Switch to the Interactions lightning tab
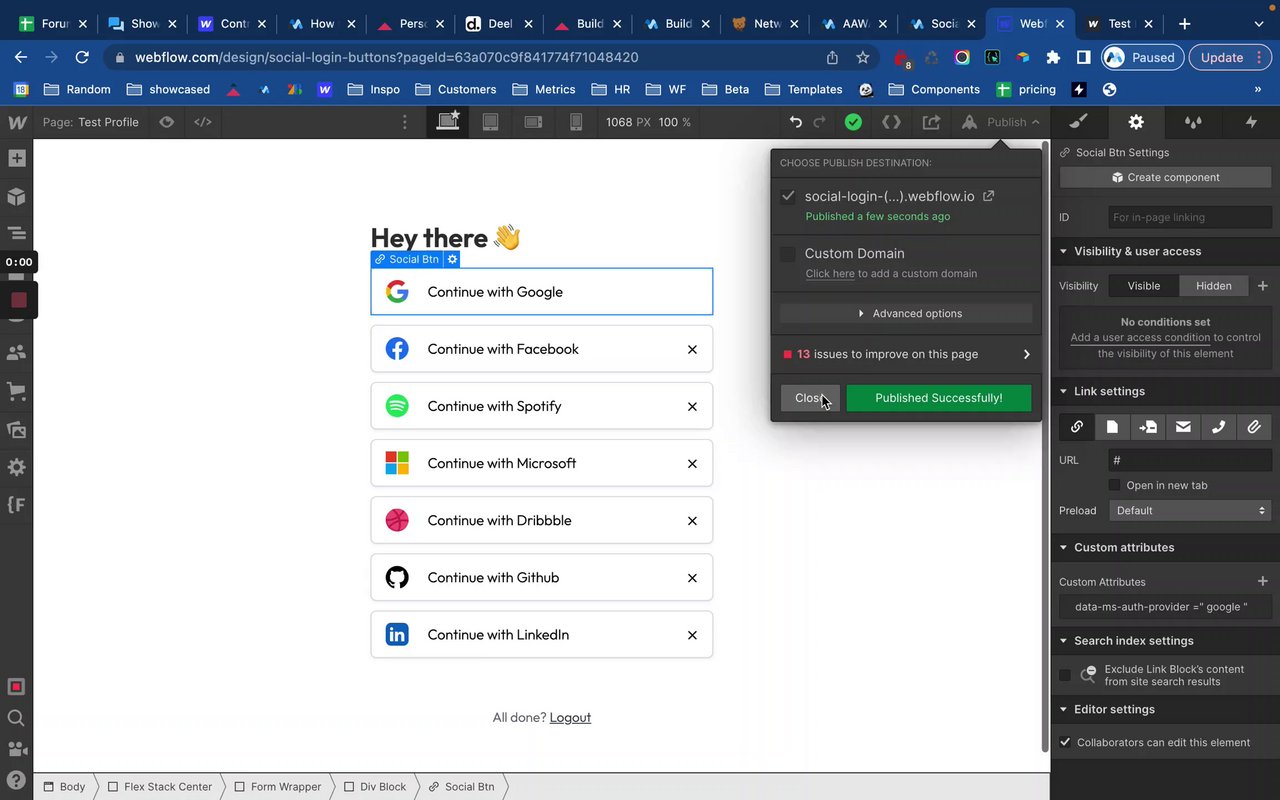 1251,122
